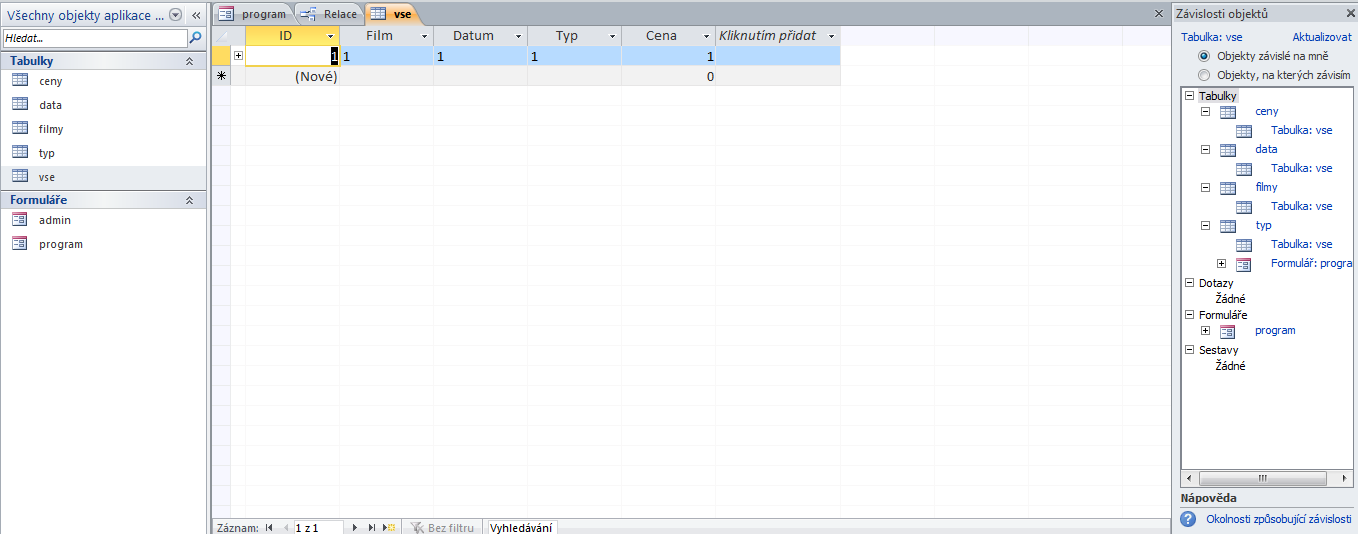Viewport: 1358px width, 534px height.
Task: Open the Film column dropdown arrow
Action: coord(424,36)
